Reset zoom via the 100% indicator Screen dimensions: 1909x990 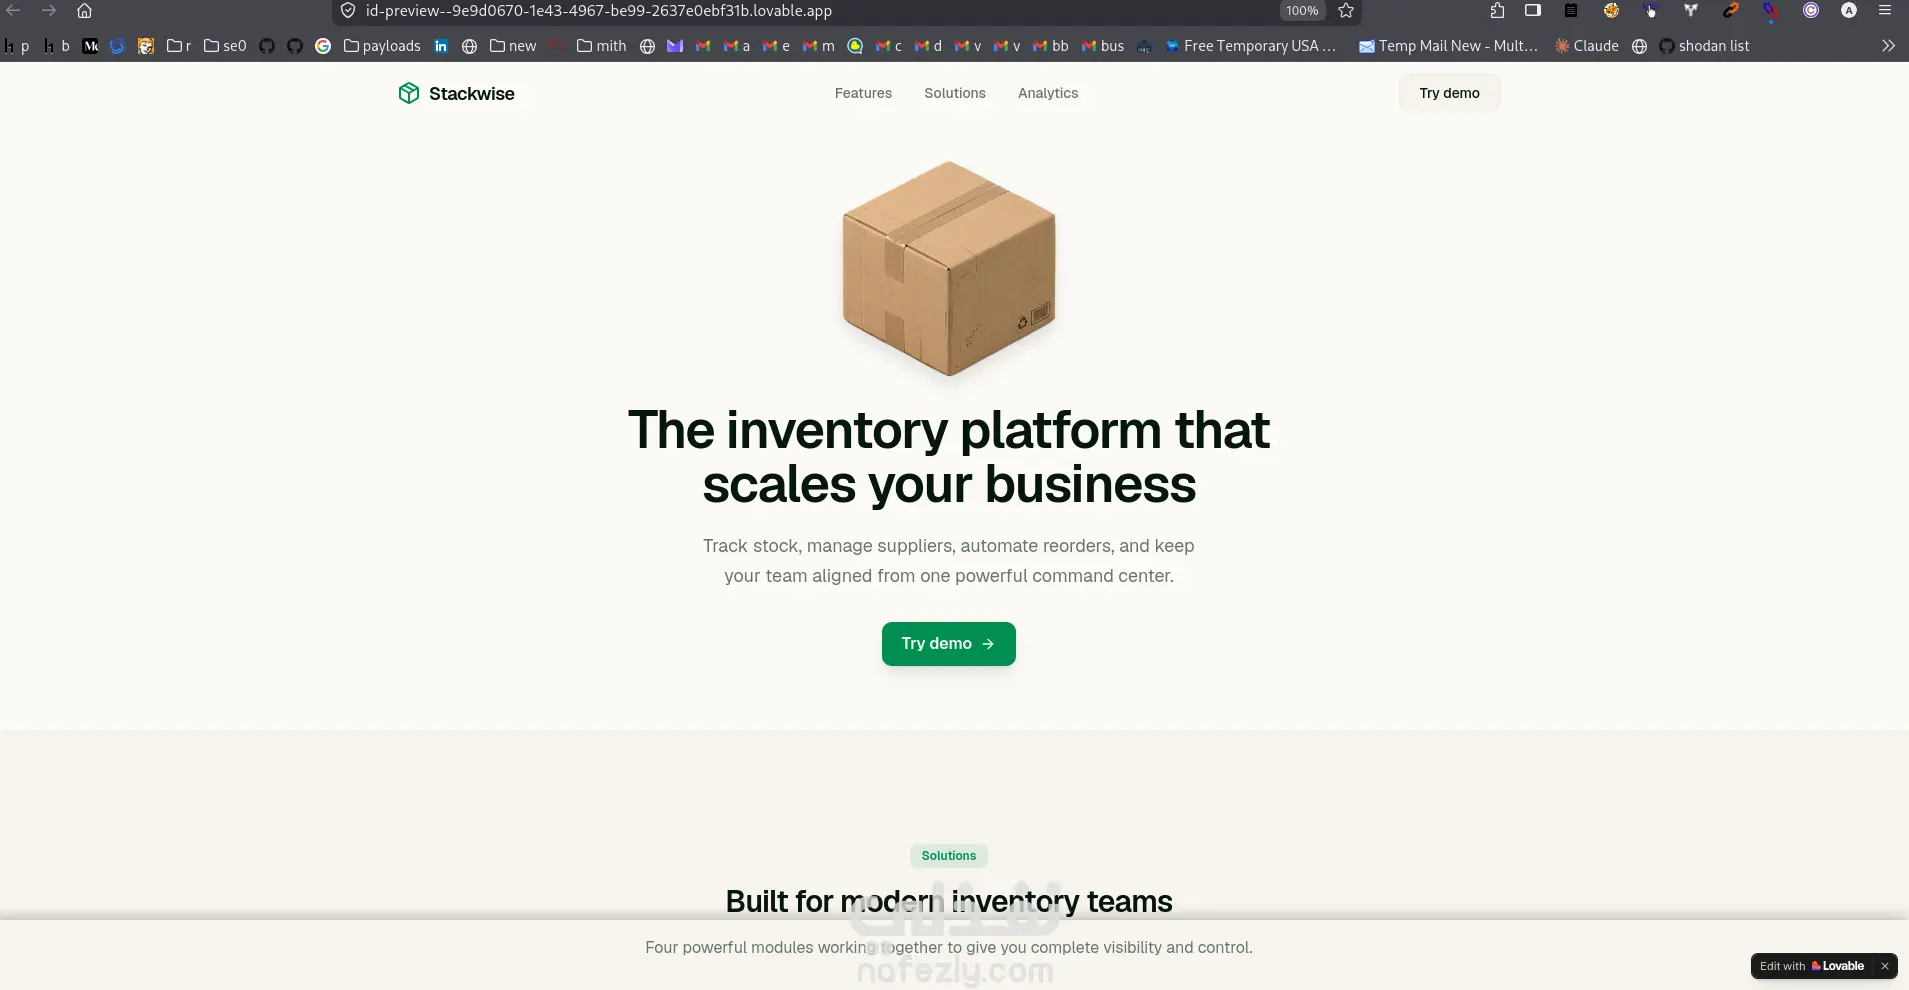(x=1302, y=11)
